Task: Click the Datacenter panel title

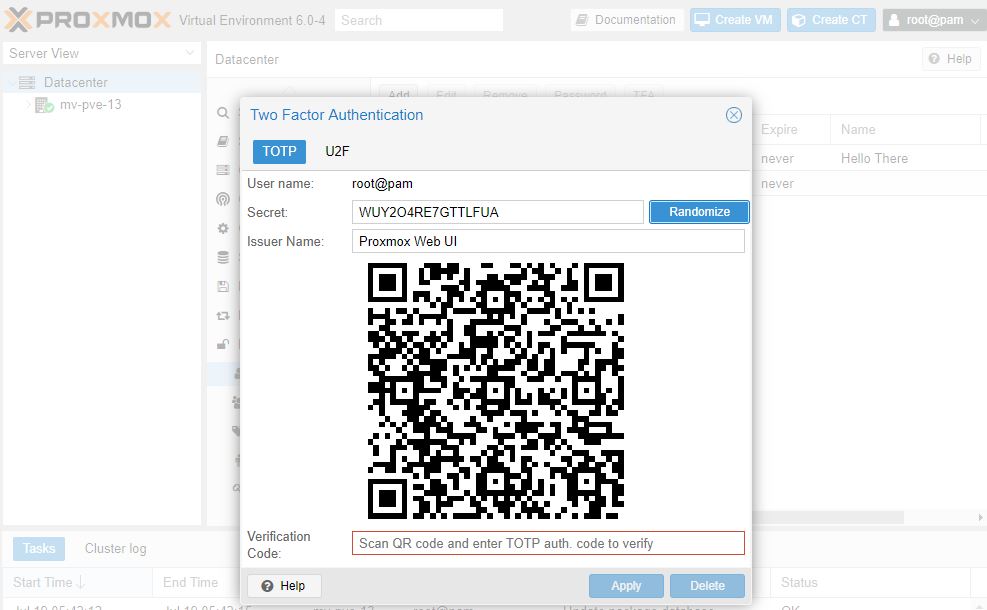Action: 247,59
